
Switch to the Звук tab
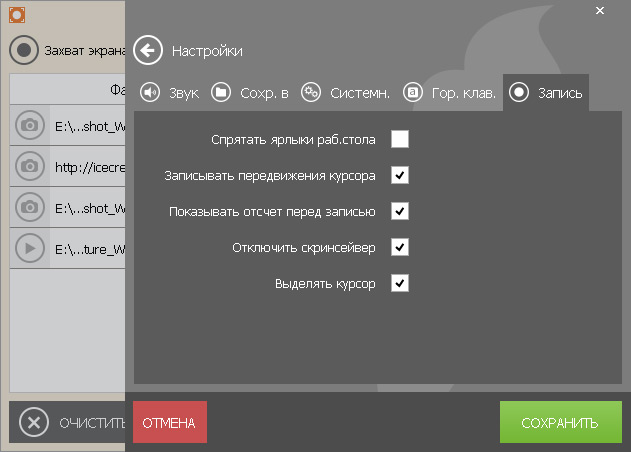170,93
